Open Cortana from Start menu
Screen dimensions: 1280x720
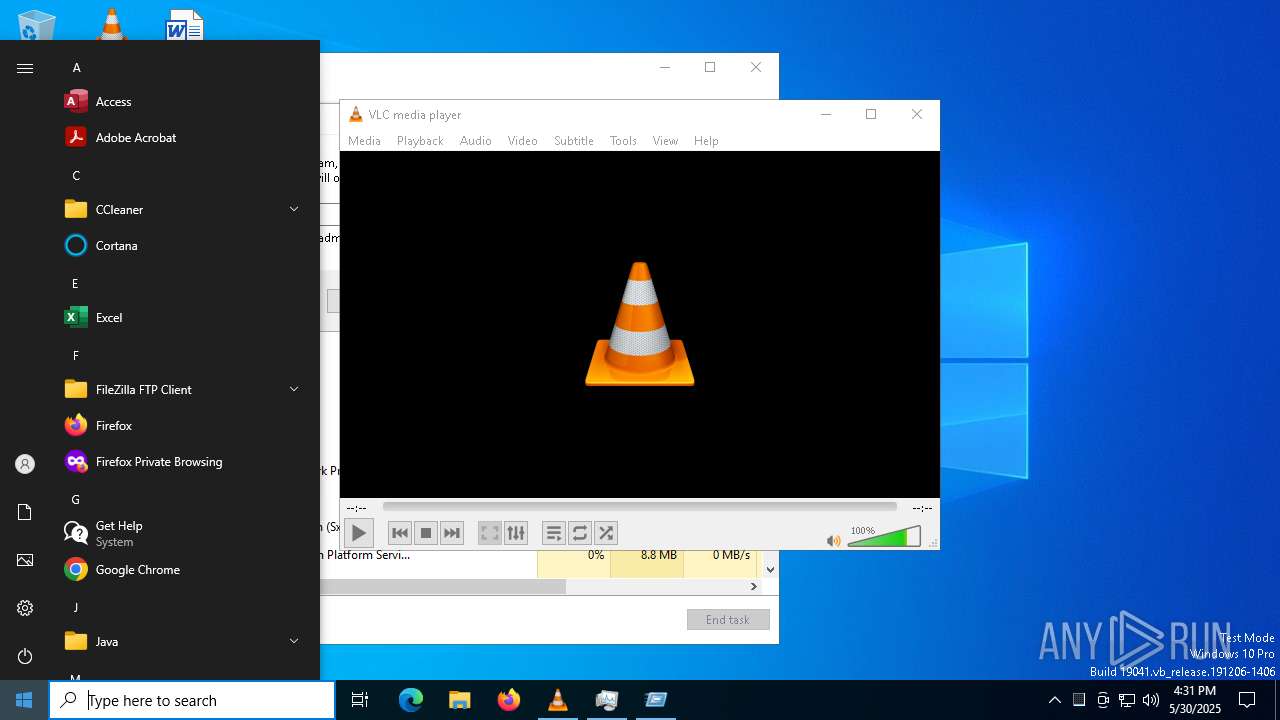[x=184, y=246]
